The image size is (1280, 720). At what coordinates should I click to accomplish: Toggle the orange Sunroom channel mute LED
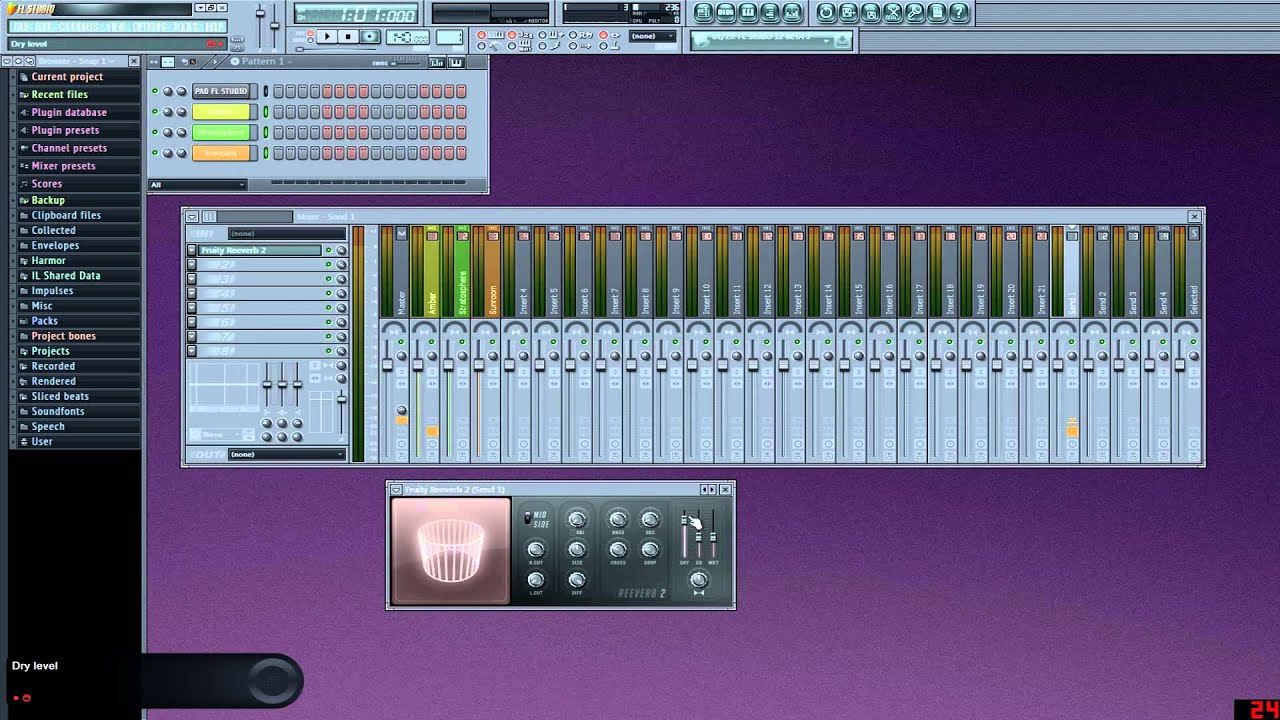[x=155, y=153]
